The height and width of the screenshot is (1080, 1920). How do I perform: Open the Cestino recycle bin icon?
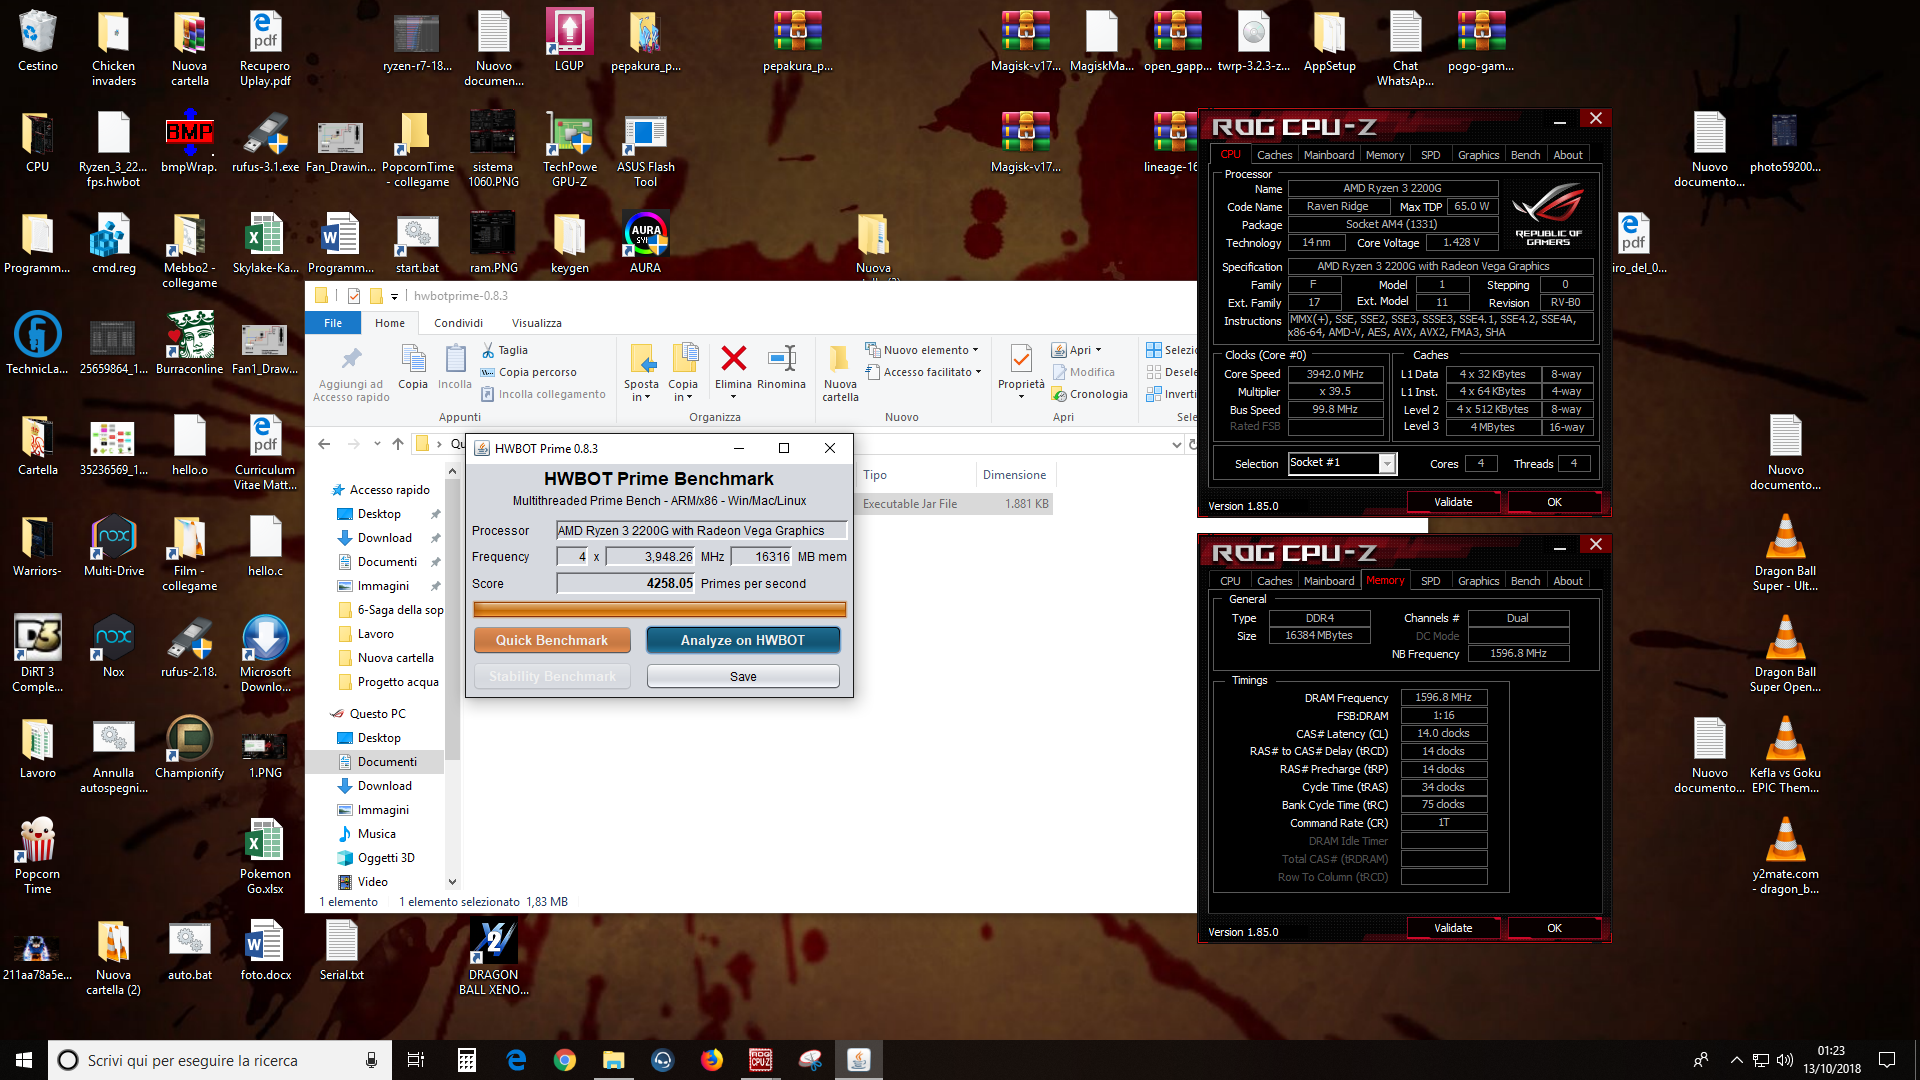[37, 43]
